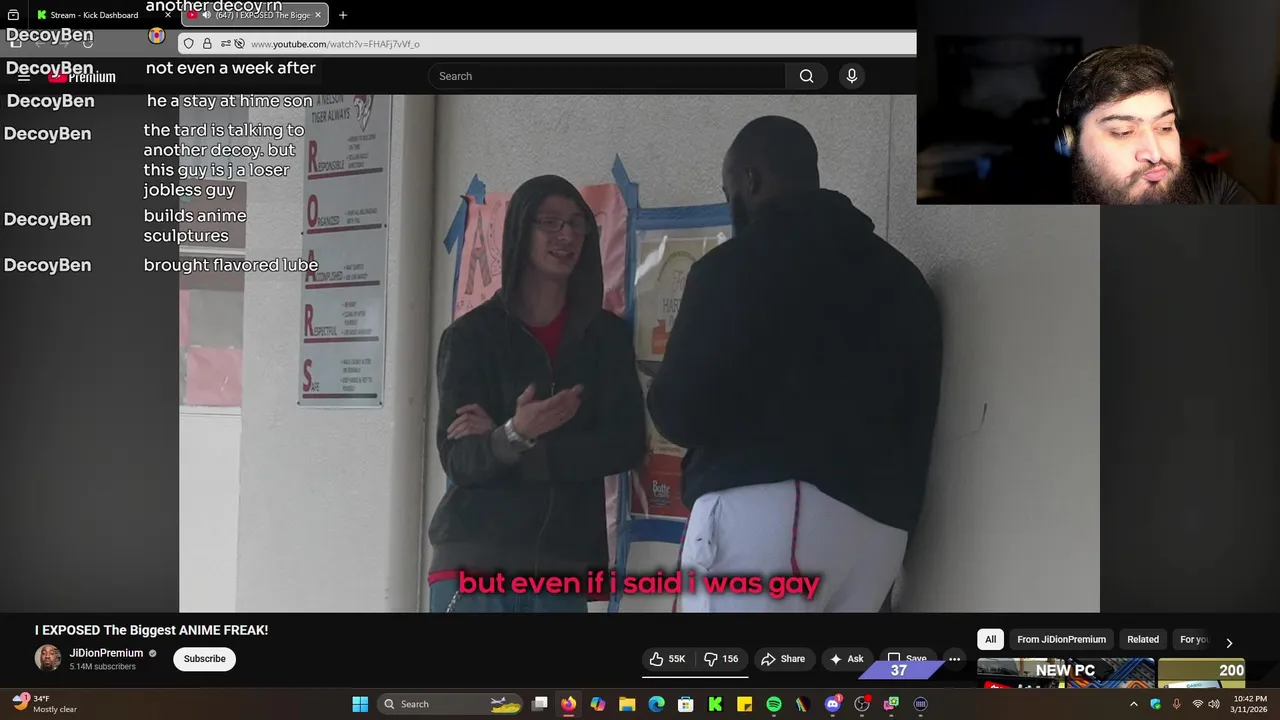Open the NEW PC recommended video thumbnail

[x=1065, y=674]
